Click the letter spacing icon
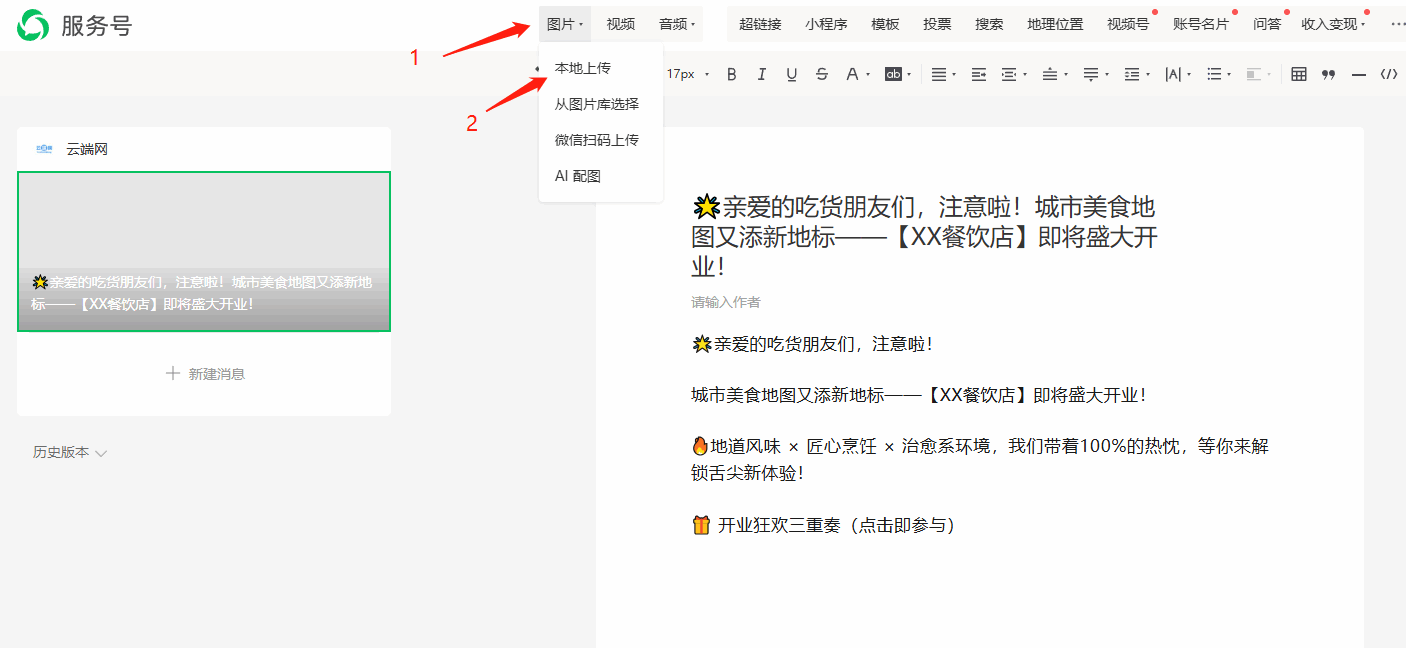Image resolution: width=1406 pixels, height=648 pixels. tap(1173, 74)
